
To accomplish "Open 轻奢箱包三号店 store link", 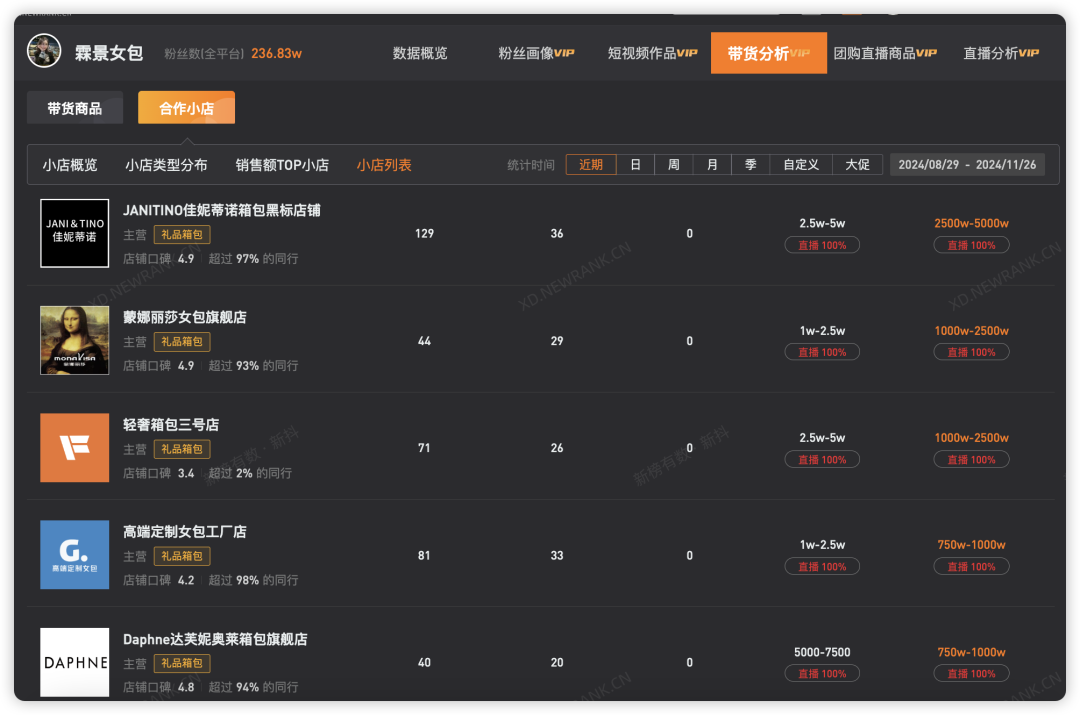I will click(171, 424).
